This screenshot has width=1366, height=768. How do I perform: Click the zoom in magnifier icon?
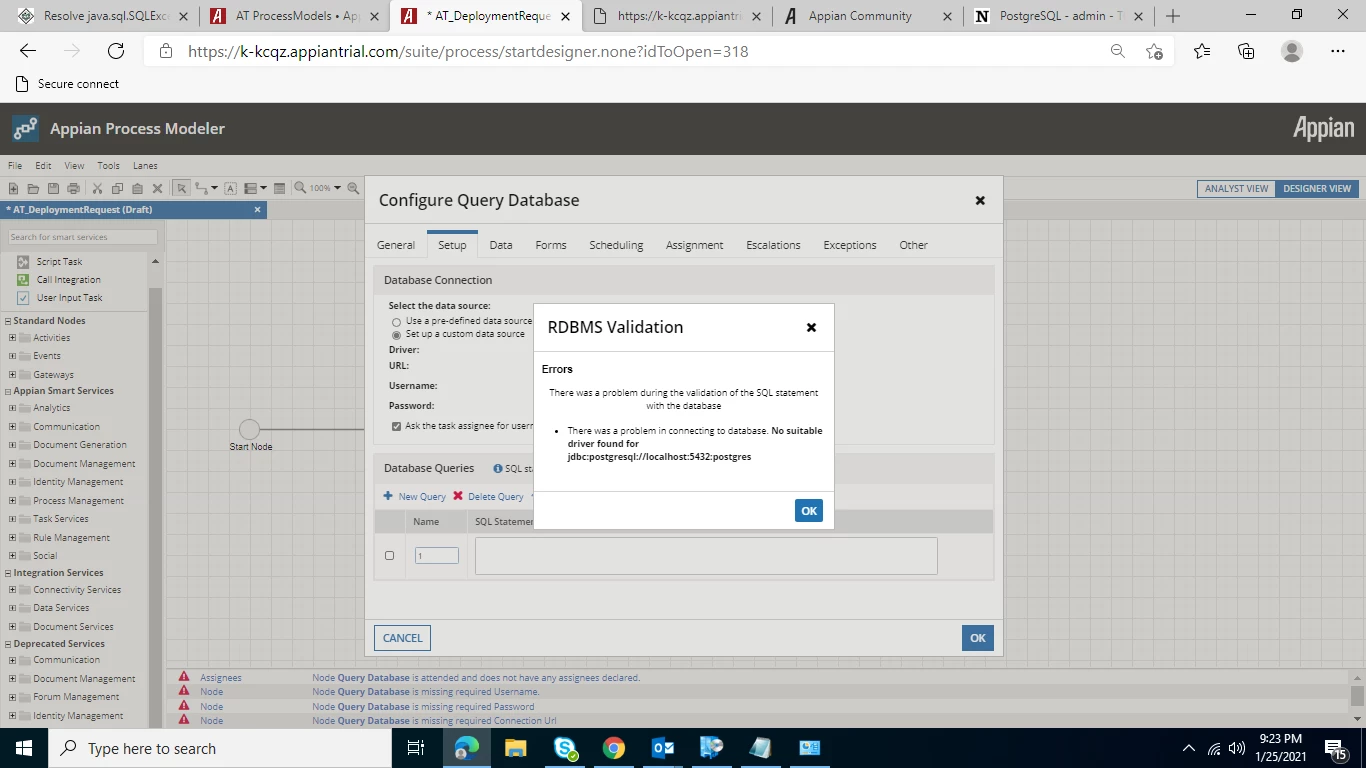coord(300,188)
